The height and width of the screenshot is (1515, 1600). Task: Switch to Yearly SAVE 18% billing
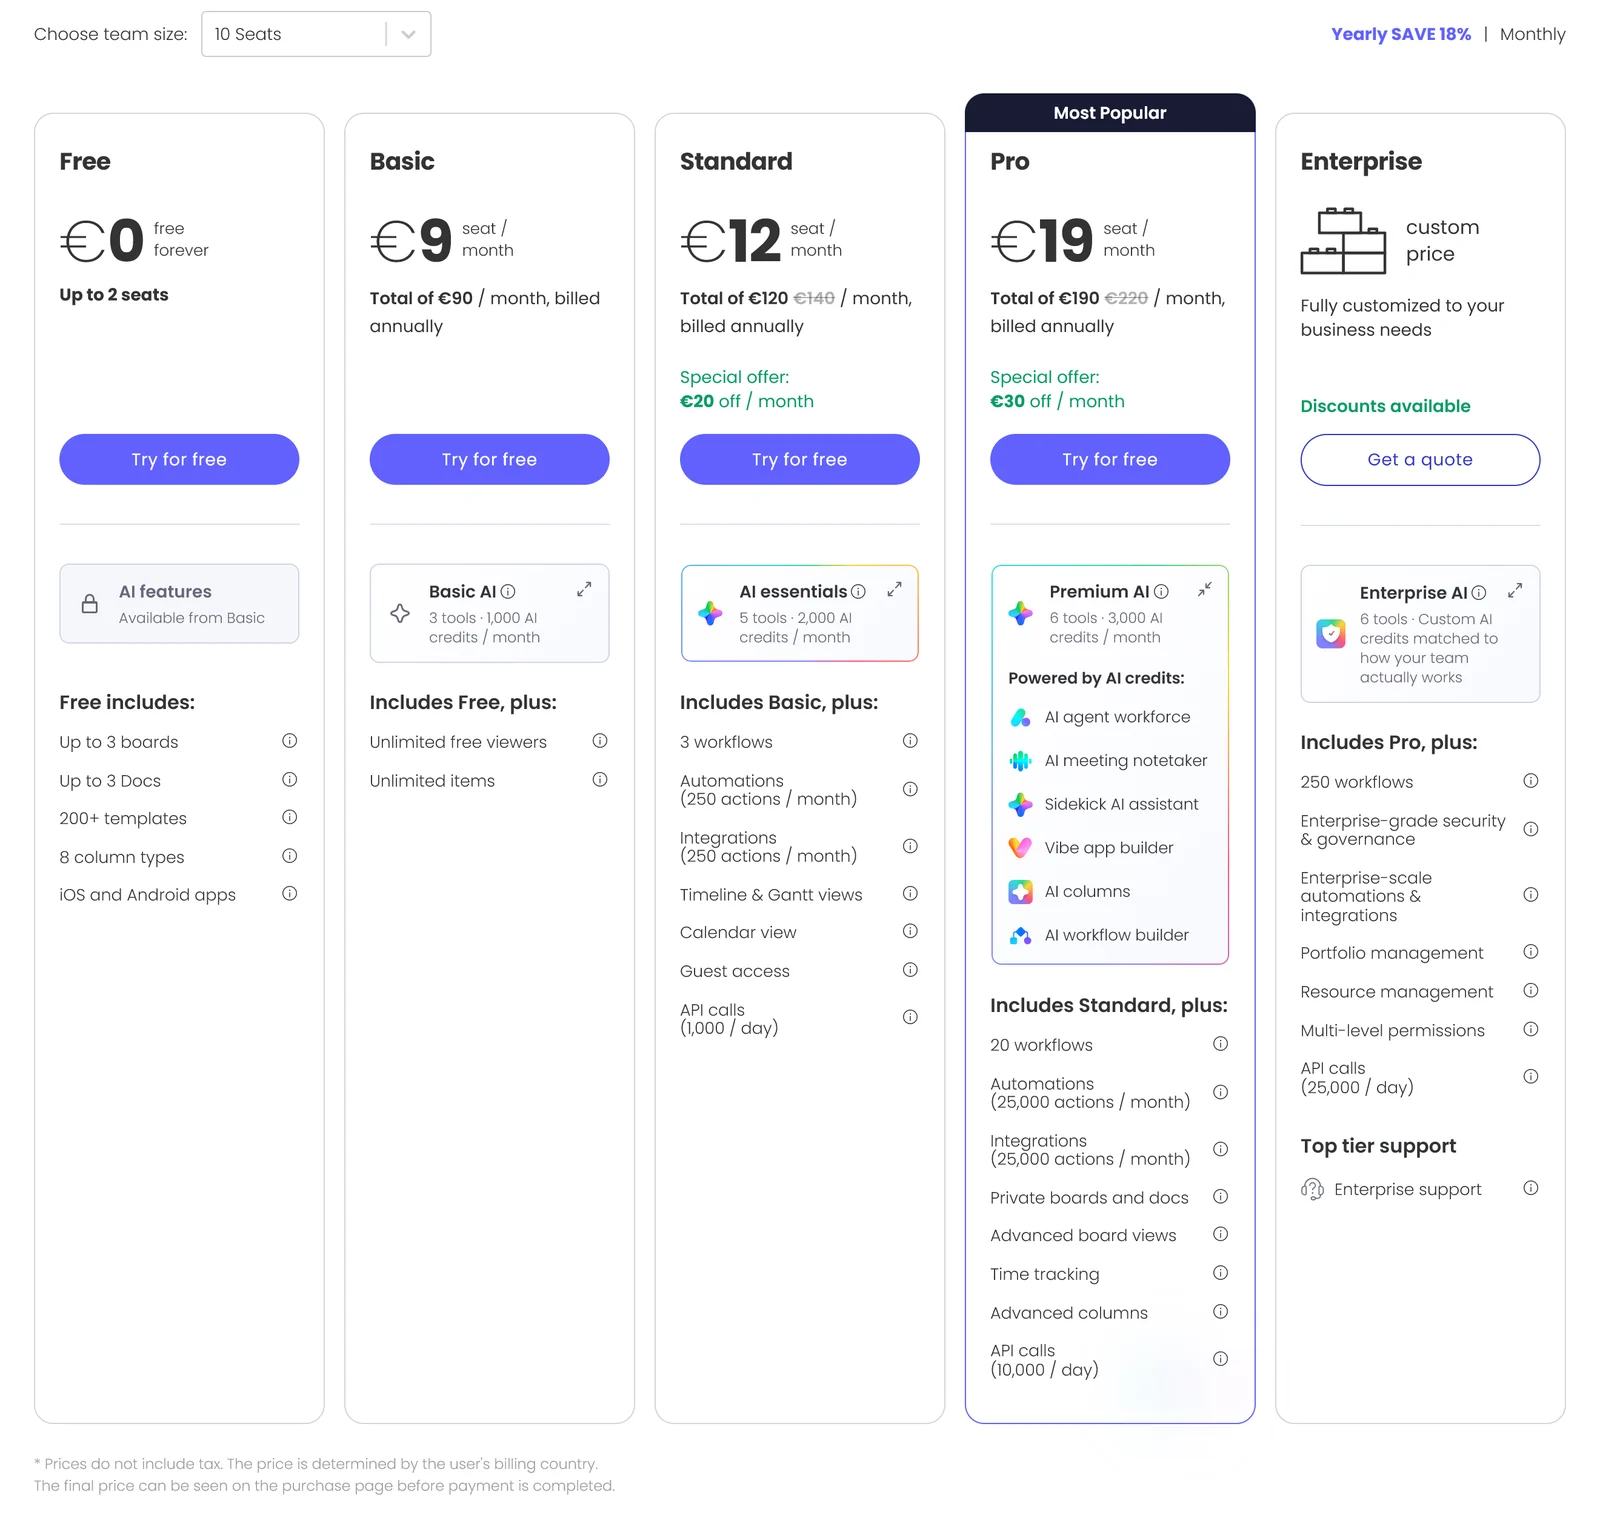pyautogui.click(x=1400, y=34)
